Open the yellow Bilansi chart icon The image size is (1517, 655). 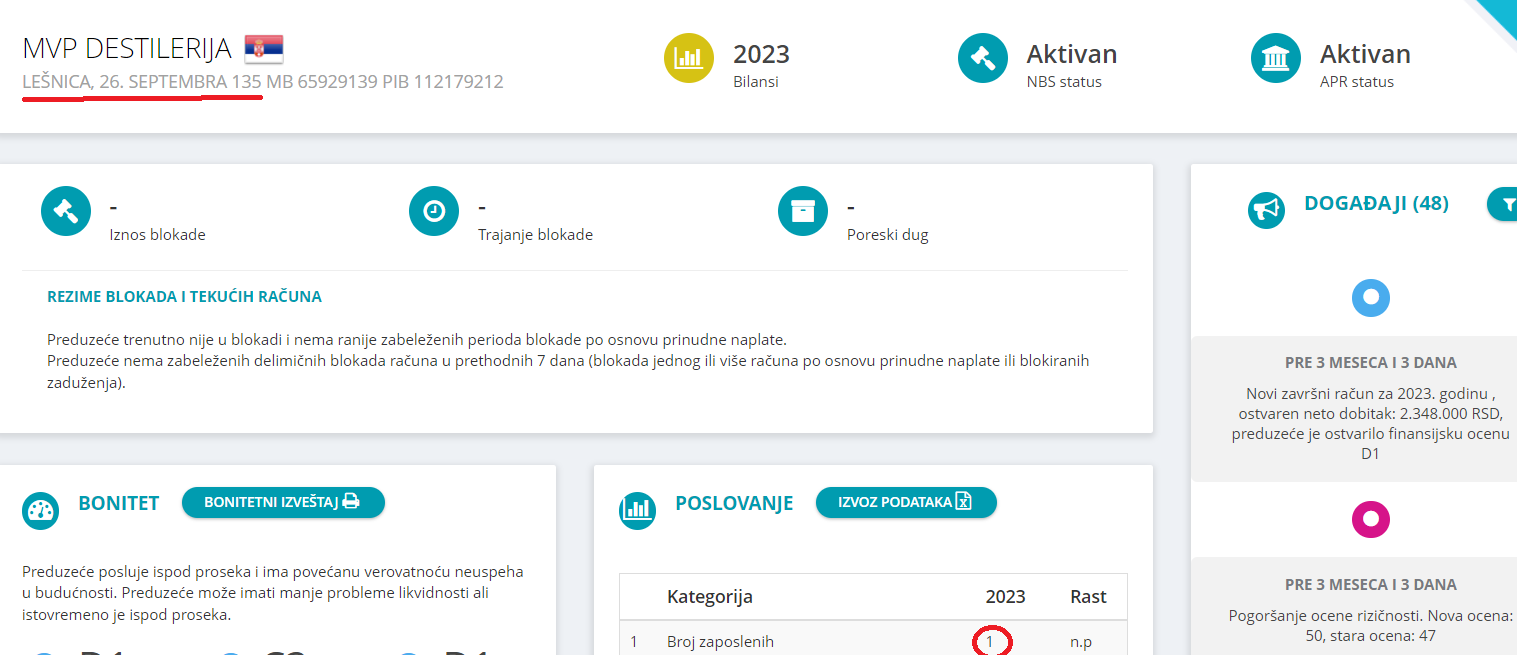[689, 58]
